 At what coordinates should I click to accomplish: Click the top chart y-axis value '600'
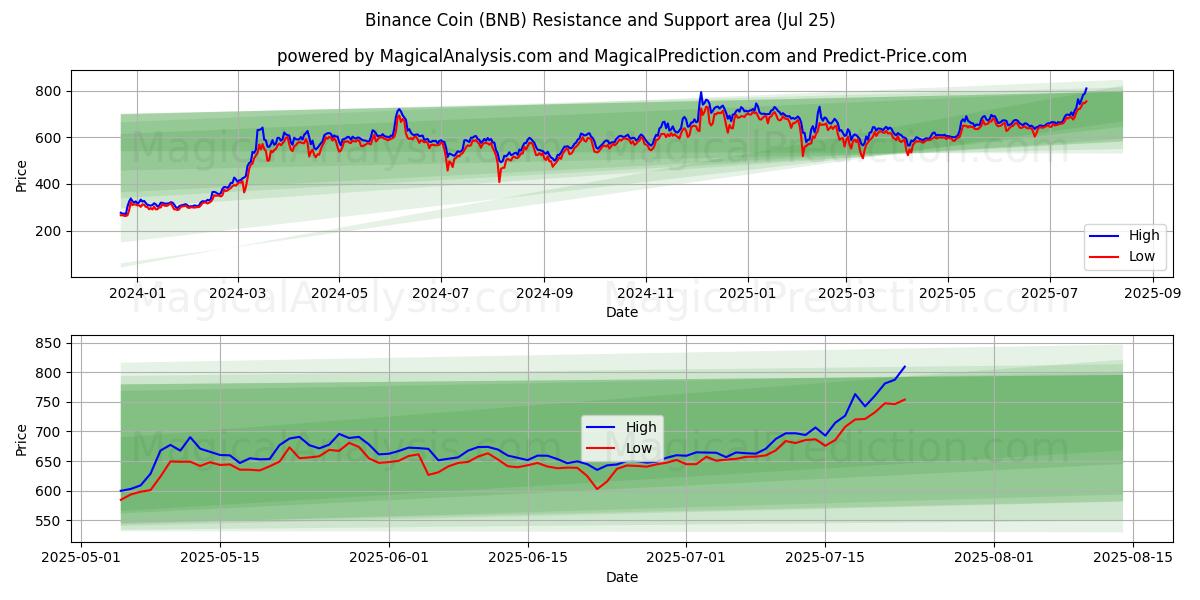click(x=50, y=138)
